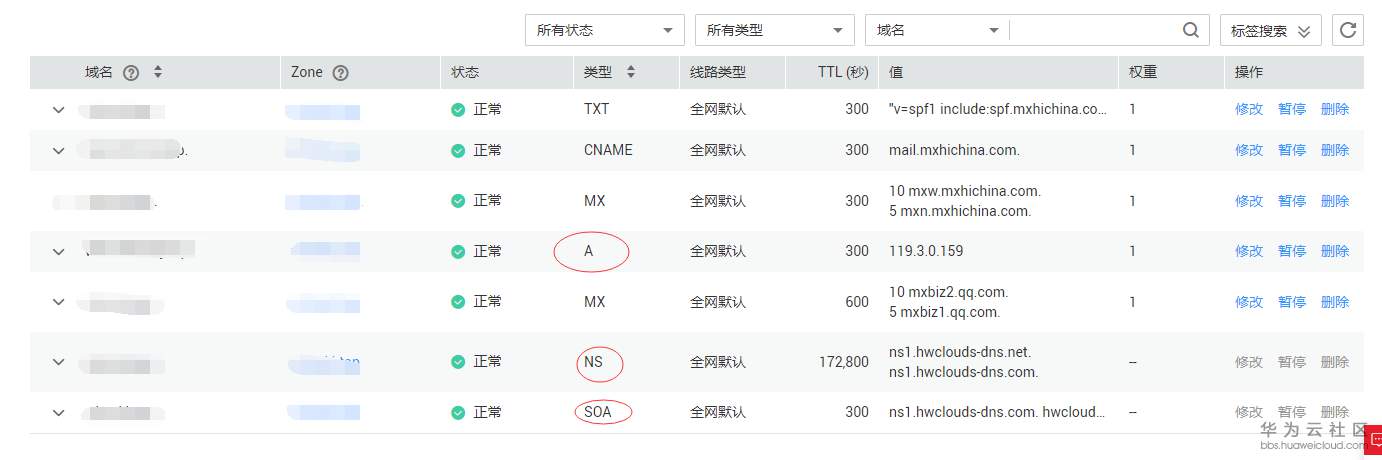The height and width of the screenshot is (460, 1382).
Task: Open the 所有状态 status dropdown
Action: [x=604, y=30]
